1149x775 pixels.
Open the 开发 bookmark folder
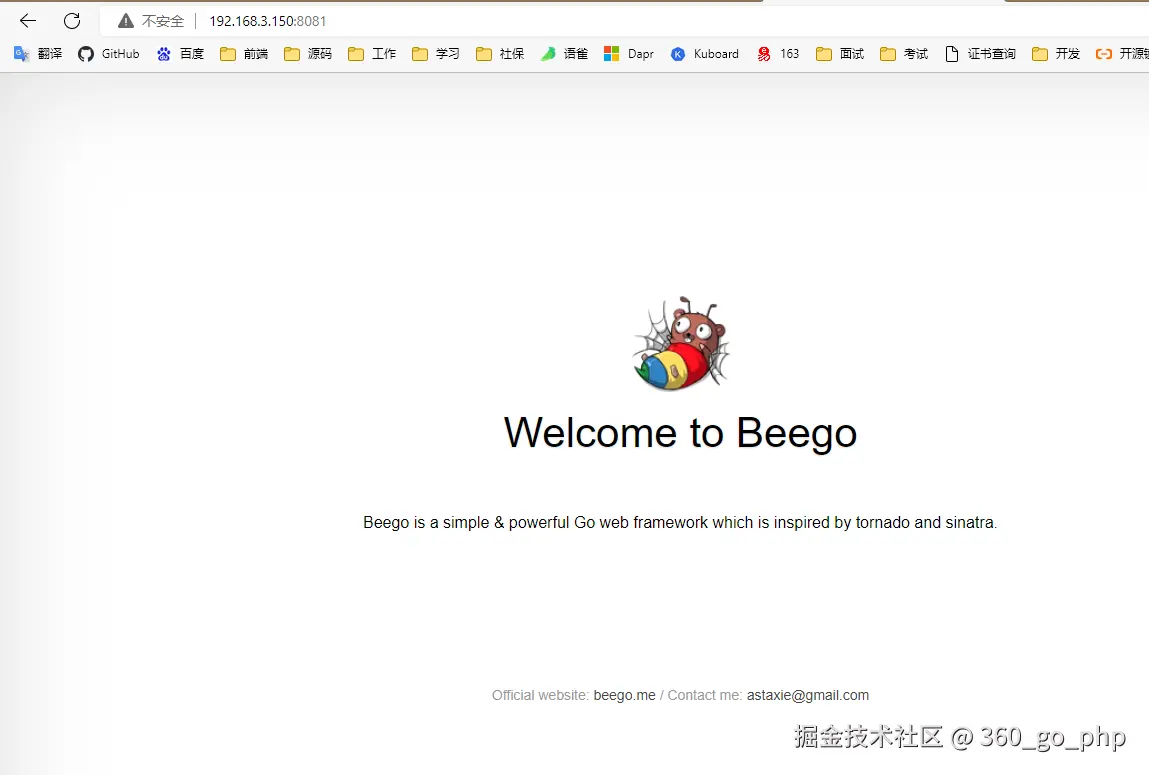click(1056, 53)
